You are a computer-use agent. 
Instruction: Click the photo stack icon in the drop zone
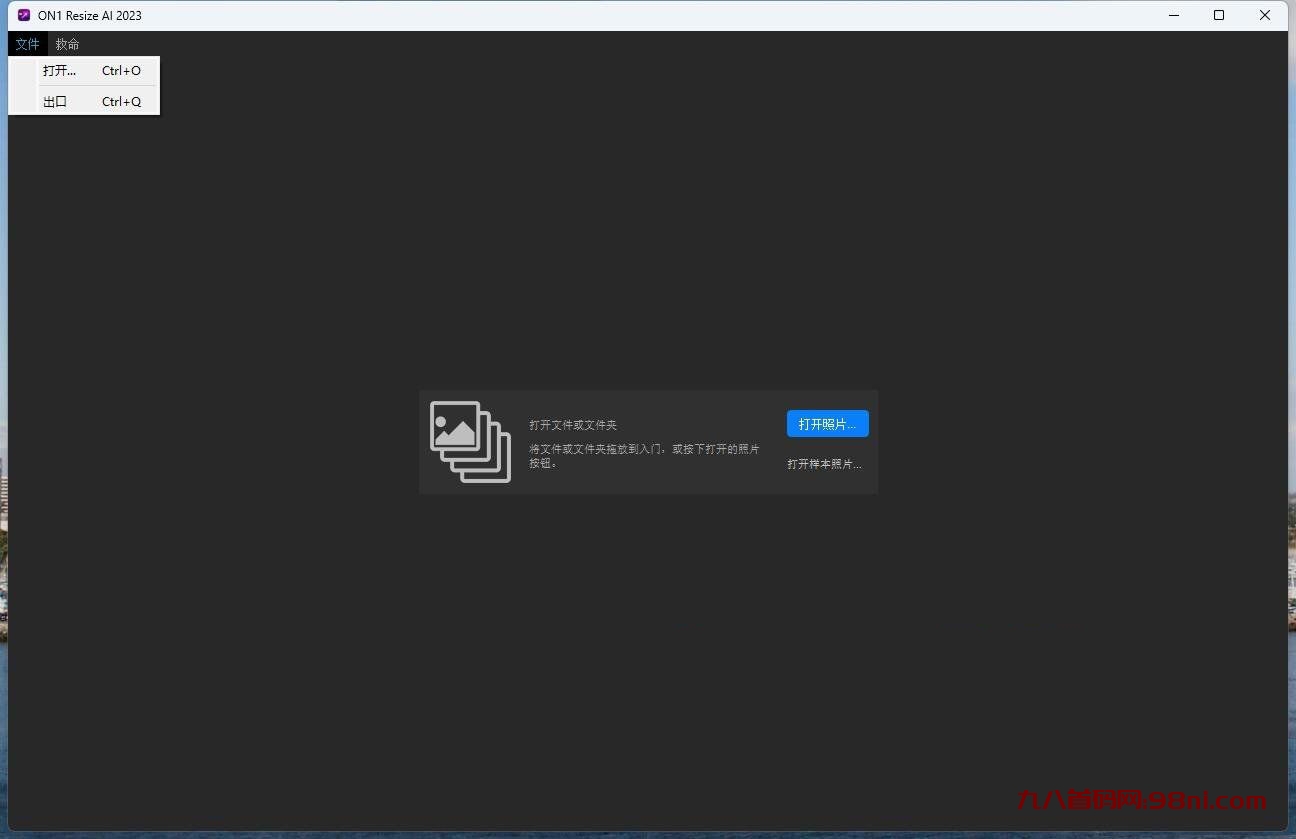(x=469, y=441)
